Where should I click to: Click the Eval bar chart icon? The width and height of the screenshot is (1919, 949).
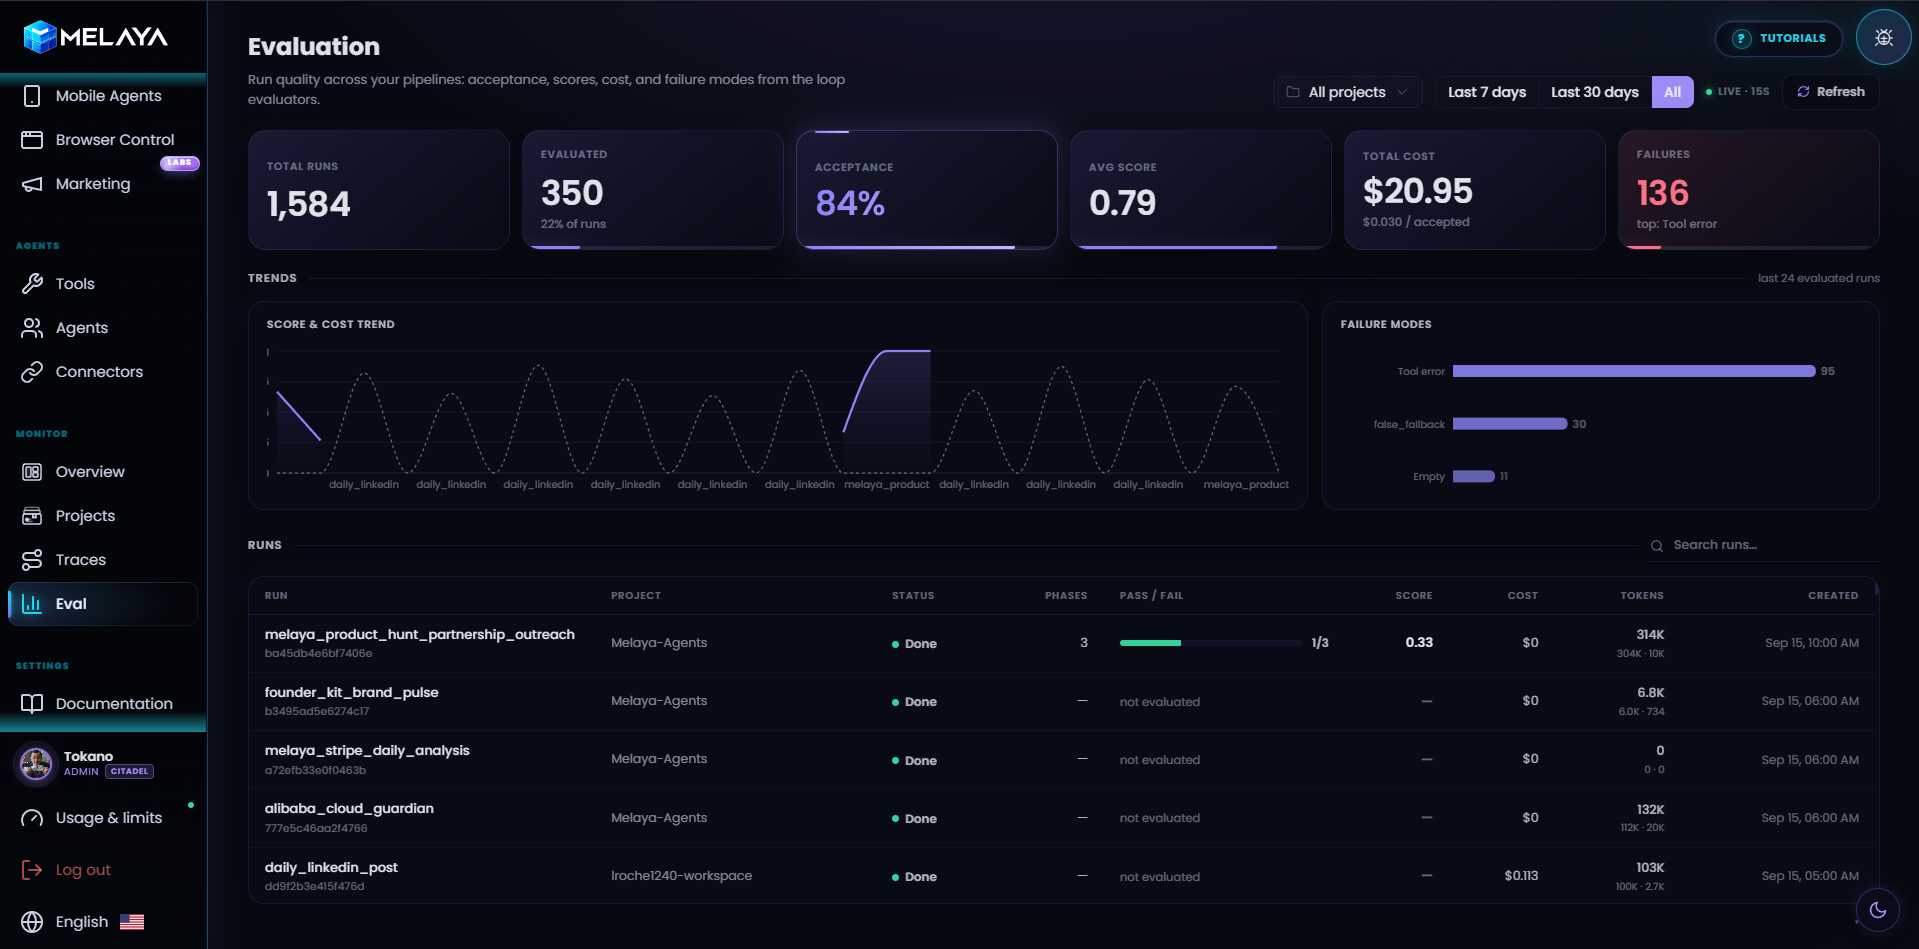32,604
